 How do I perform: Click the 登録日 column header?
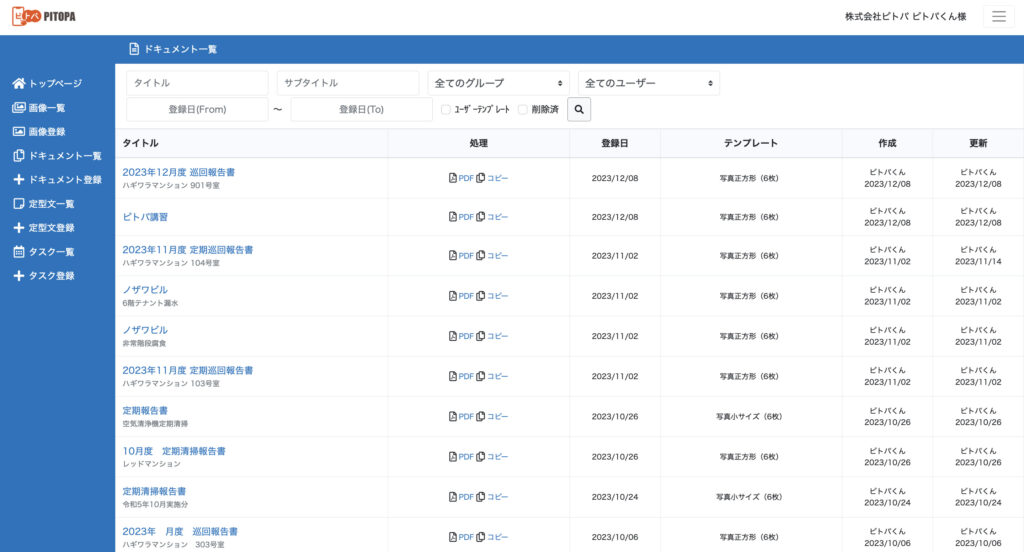click(x=615, y=143)
